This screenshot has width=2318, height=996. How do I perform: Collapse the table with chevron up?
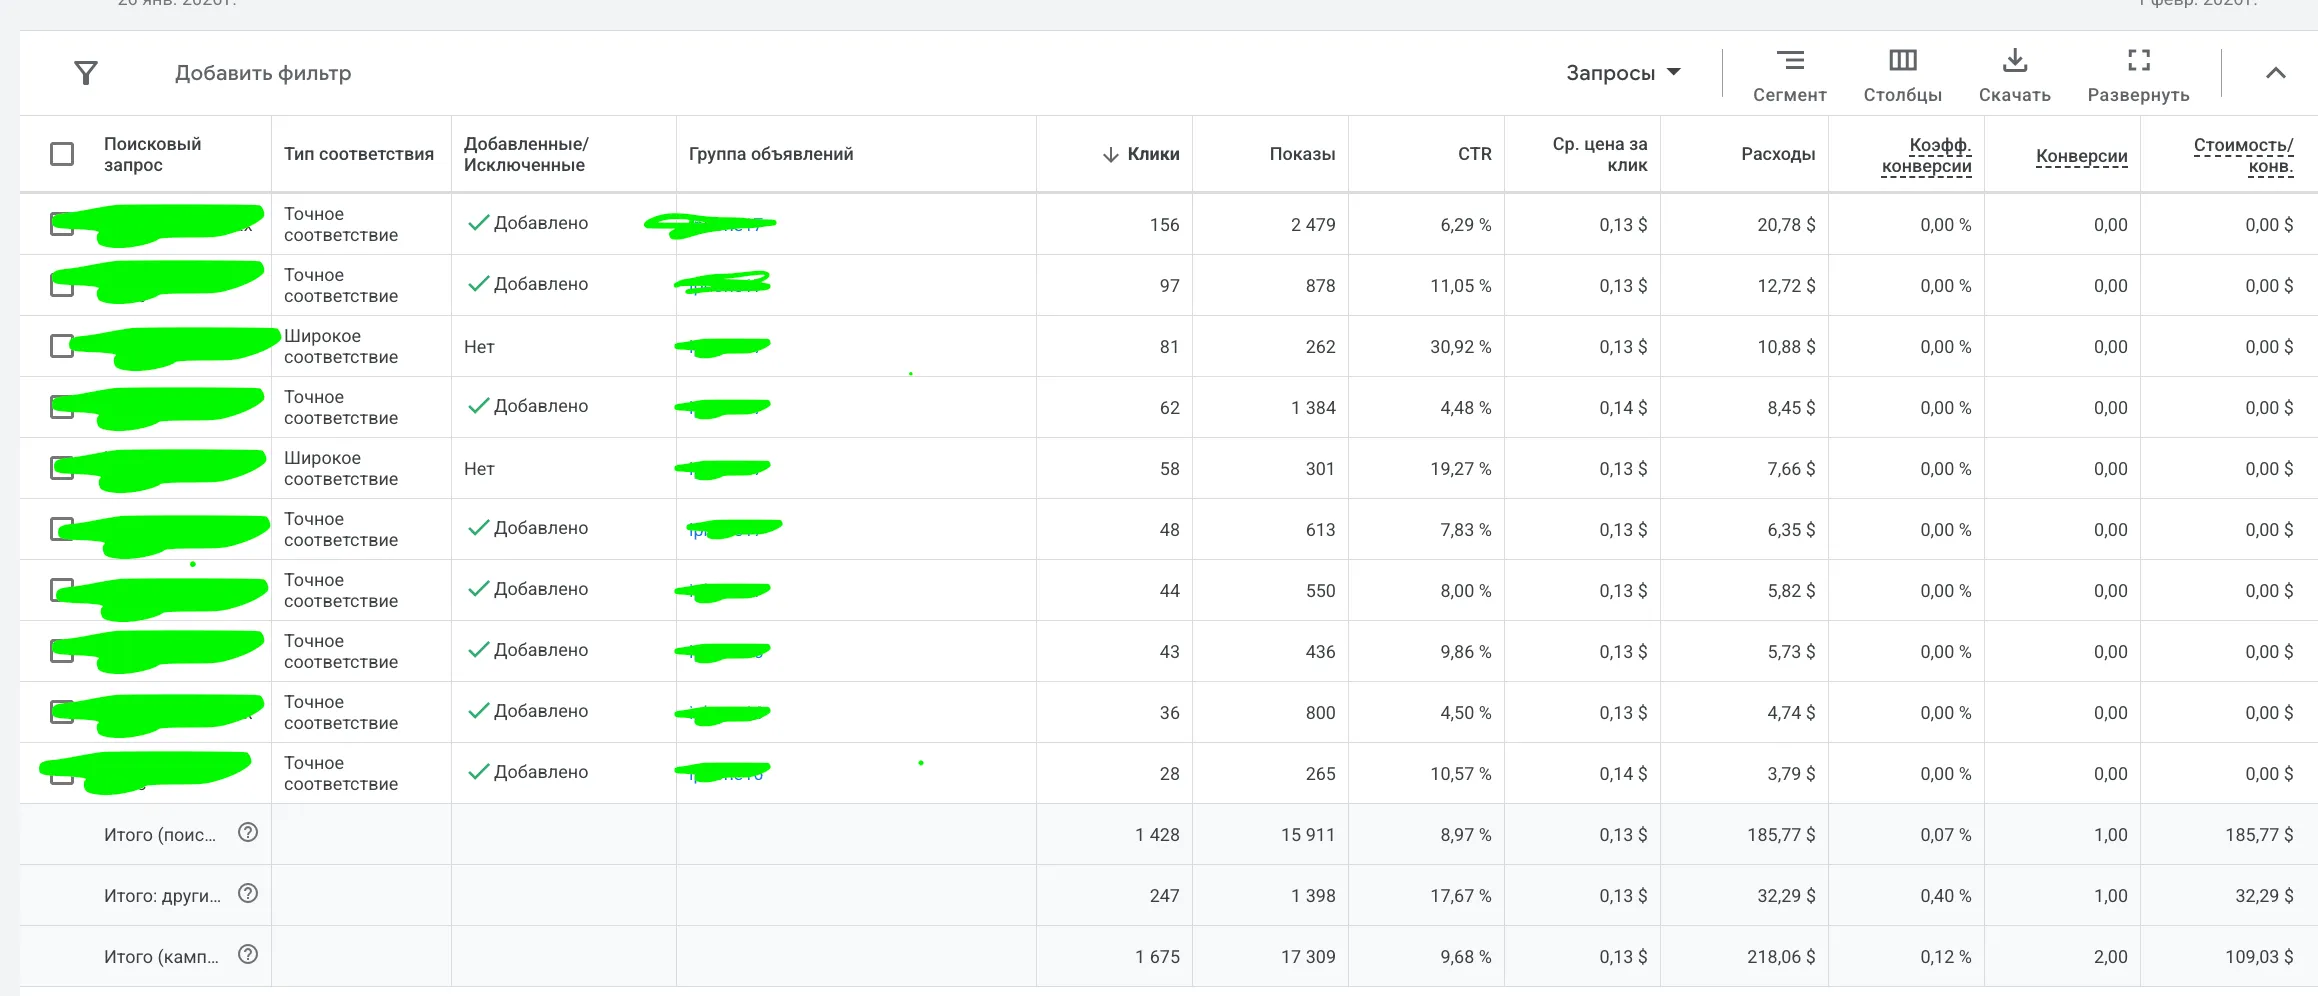click(x=2275, y=73)
